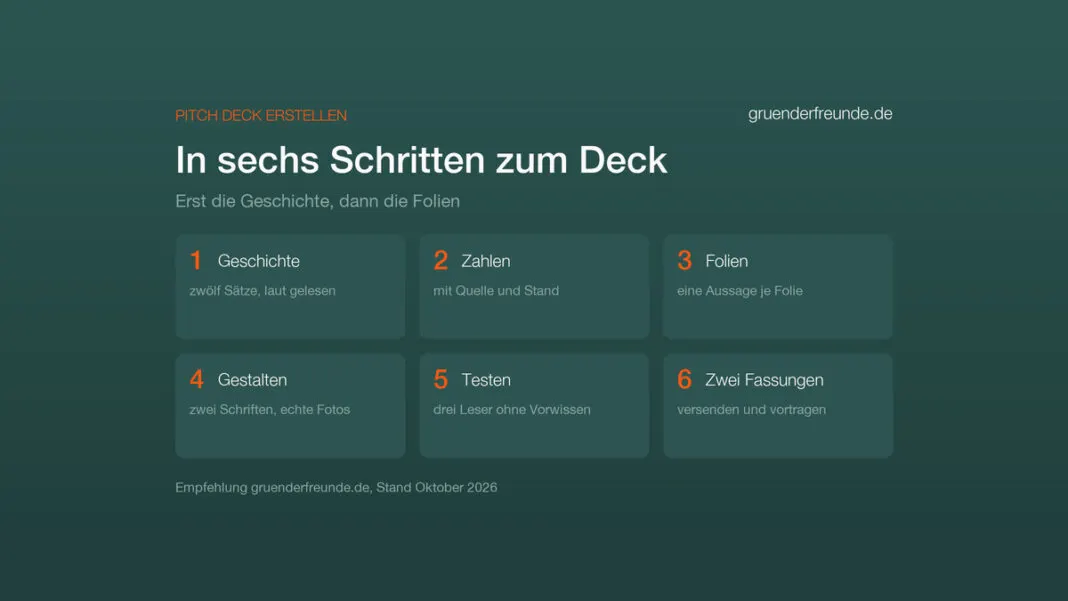
Task: Click the 'PITCH DECK ERSTELLEN' orange heading
Action: (x=261, y=115)
